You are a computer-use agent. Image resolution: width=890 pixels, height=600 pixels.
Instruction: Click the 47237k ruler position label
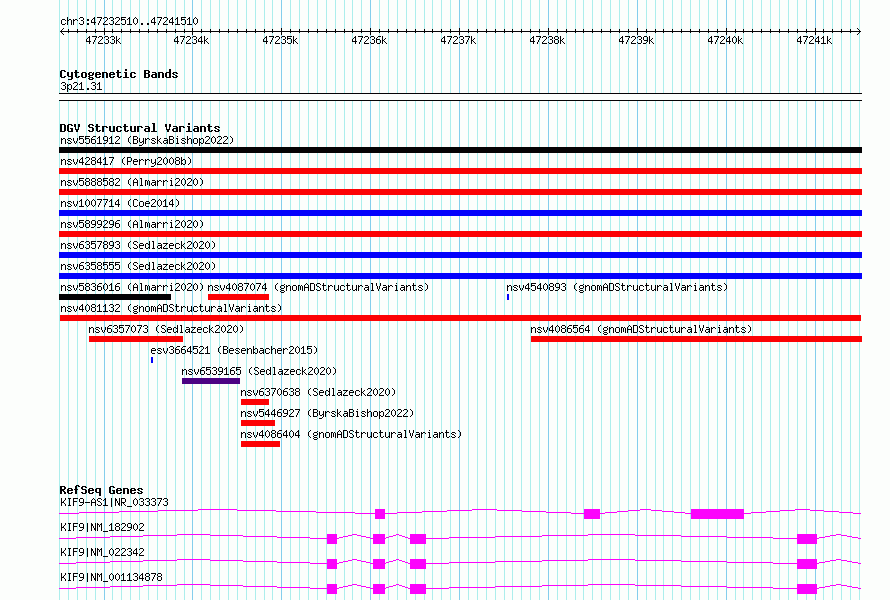pos(458,40)
